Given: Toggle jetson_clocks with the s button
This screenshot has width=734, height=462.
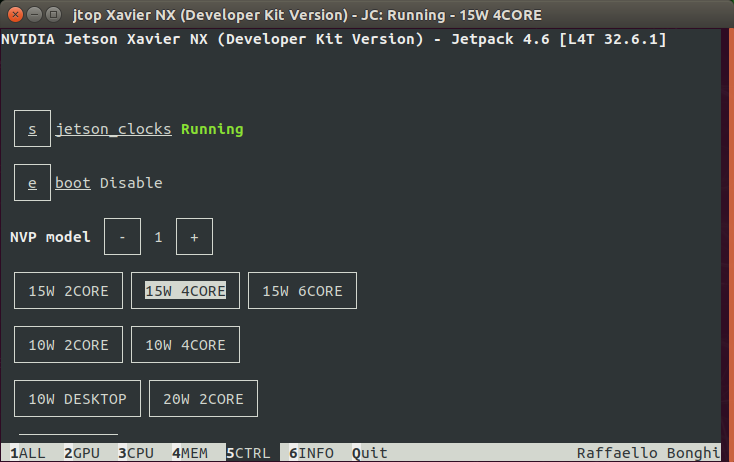Looking at the screenshot, I should (32, 129).
